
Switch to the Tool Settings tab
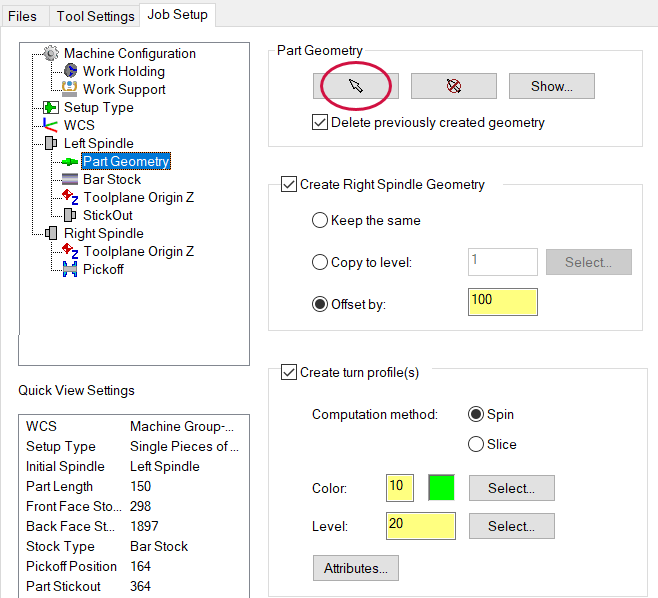95,16
